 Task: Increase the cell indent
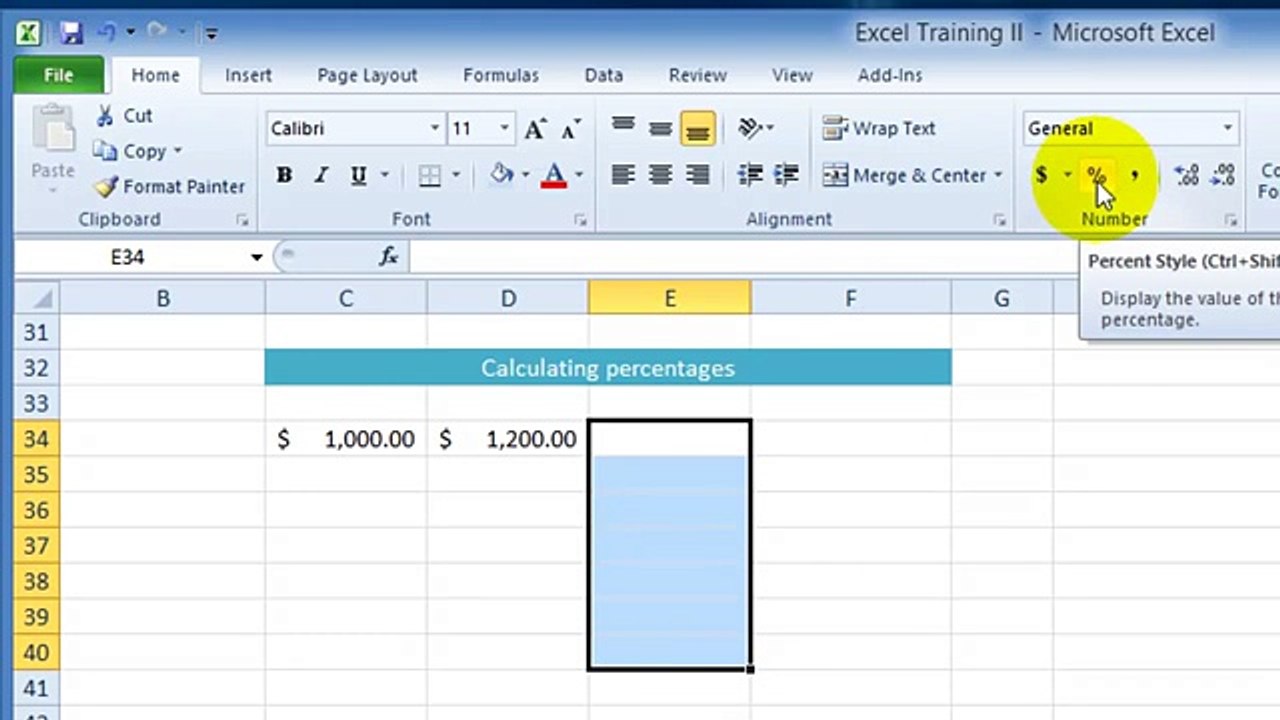pos(787,176)
